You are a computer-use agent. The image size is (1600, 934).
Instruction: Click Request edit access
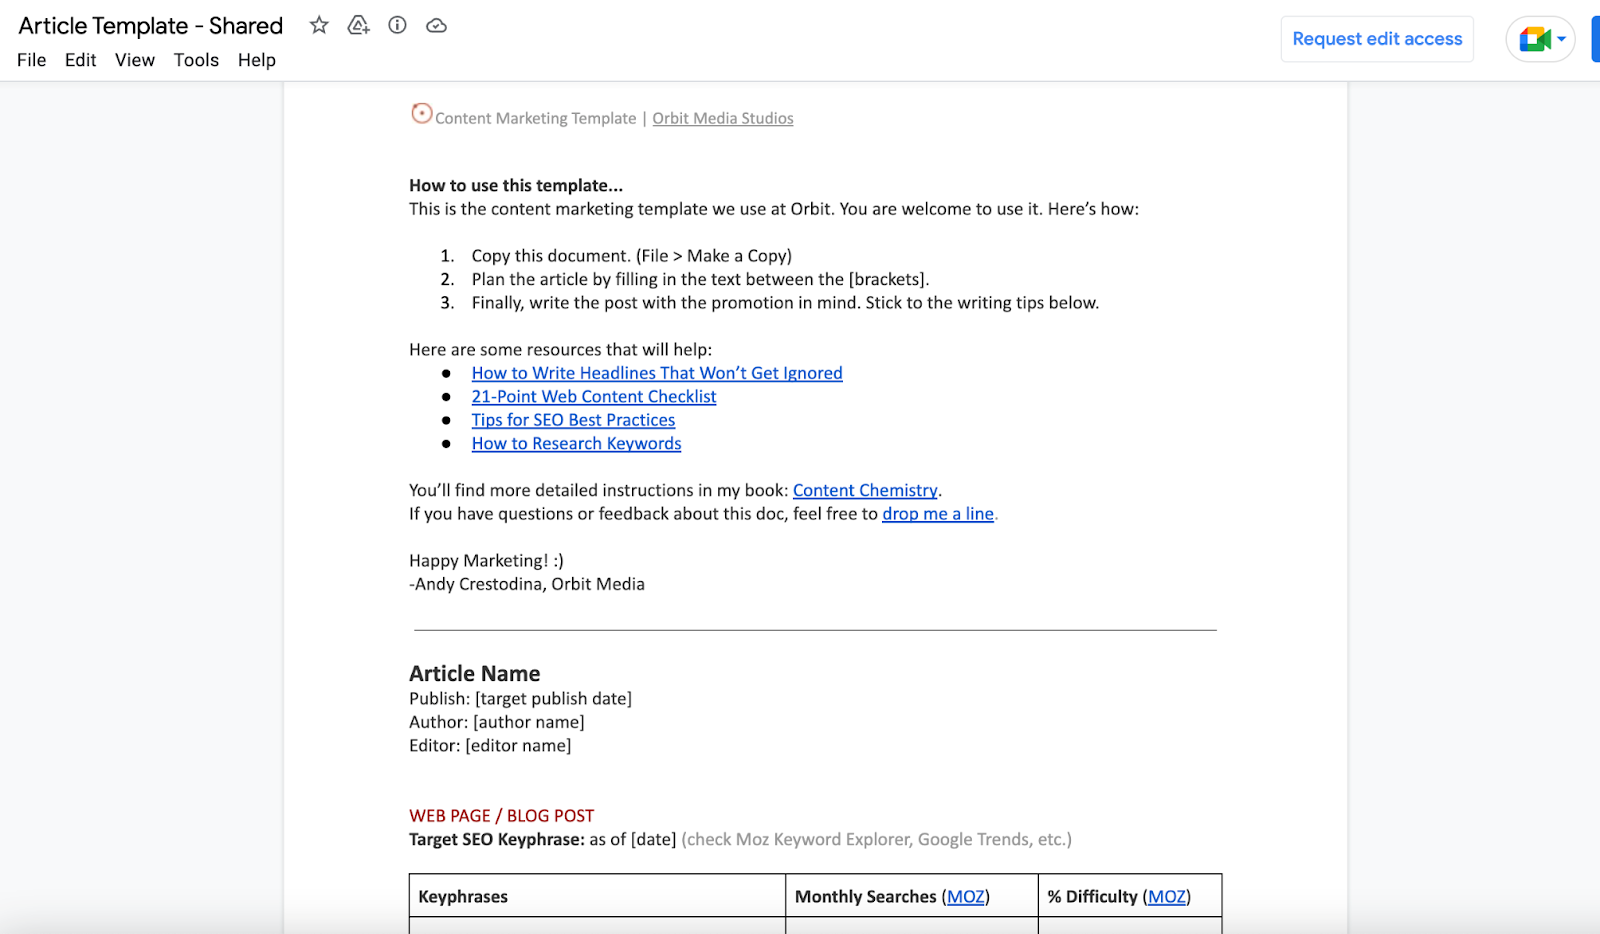pyautogui.click(x=1377, y=38)
